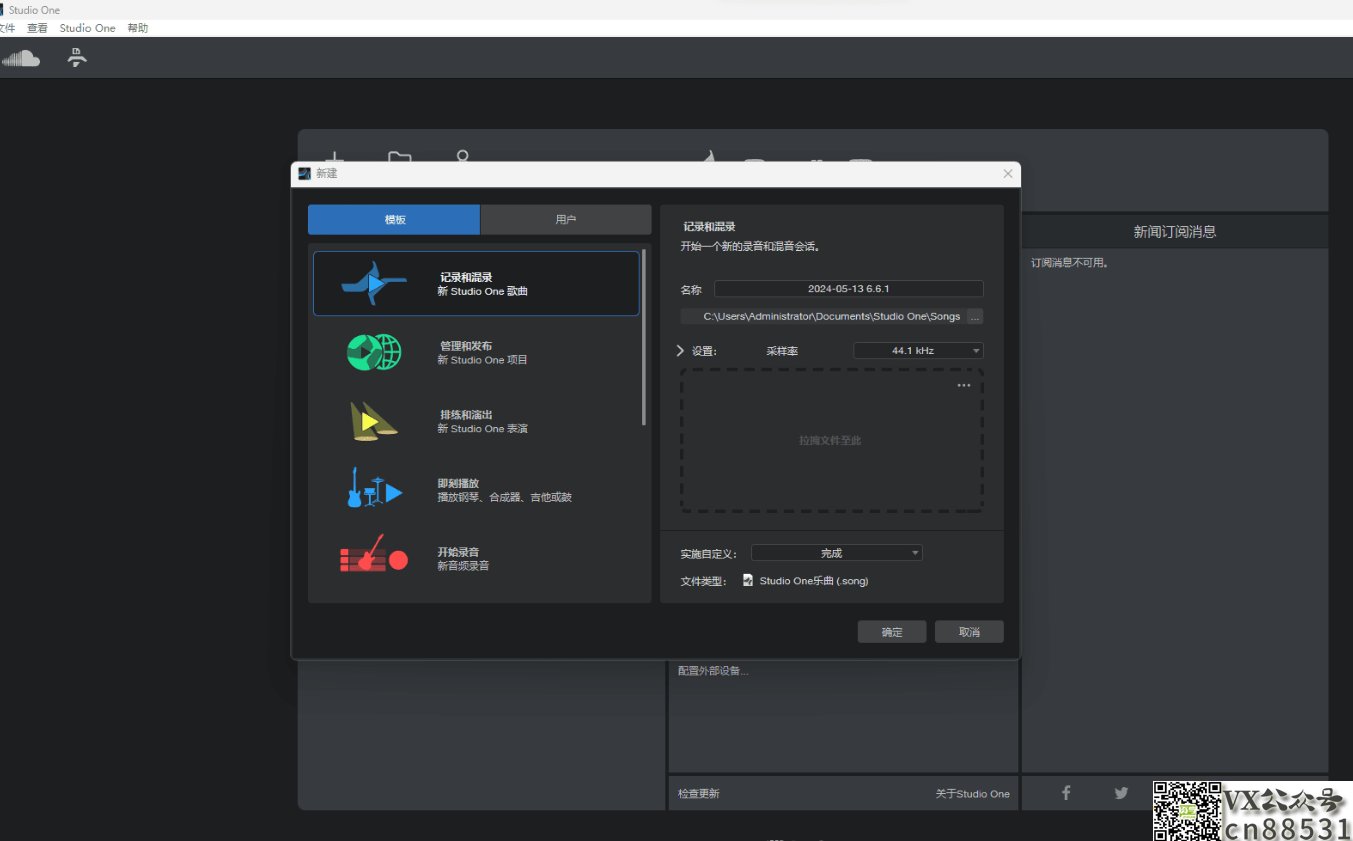
Task: Open the 实施自定义 完成 dropdown
Action: (837, 553)
